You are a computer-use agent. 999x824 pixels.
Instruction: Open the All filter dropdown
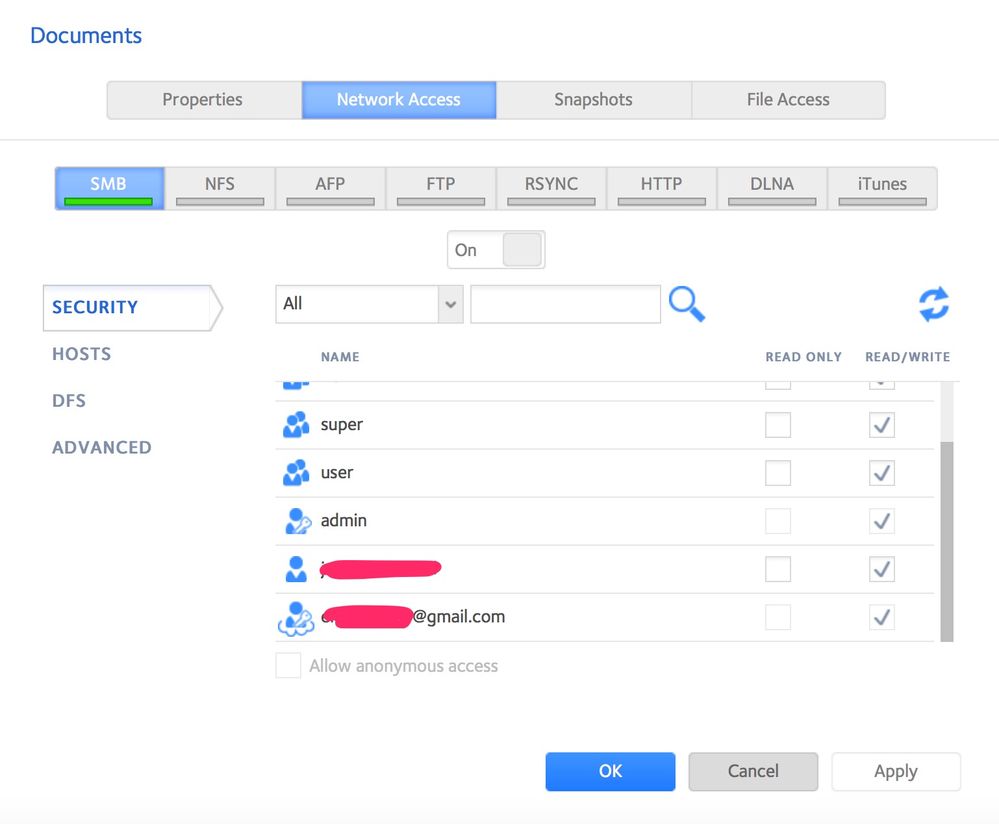369,304
